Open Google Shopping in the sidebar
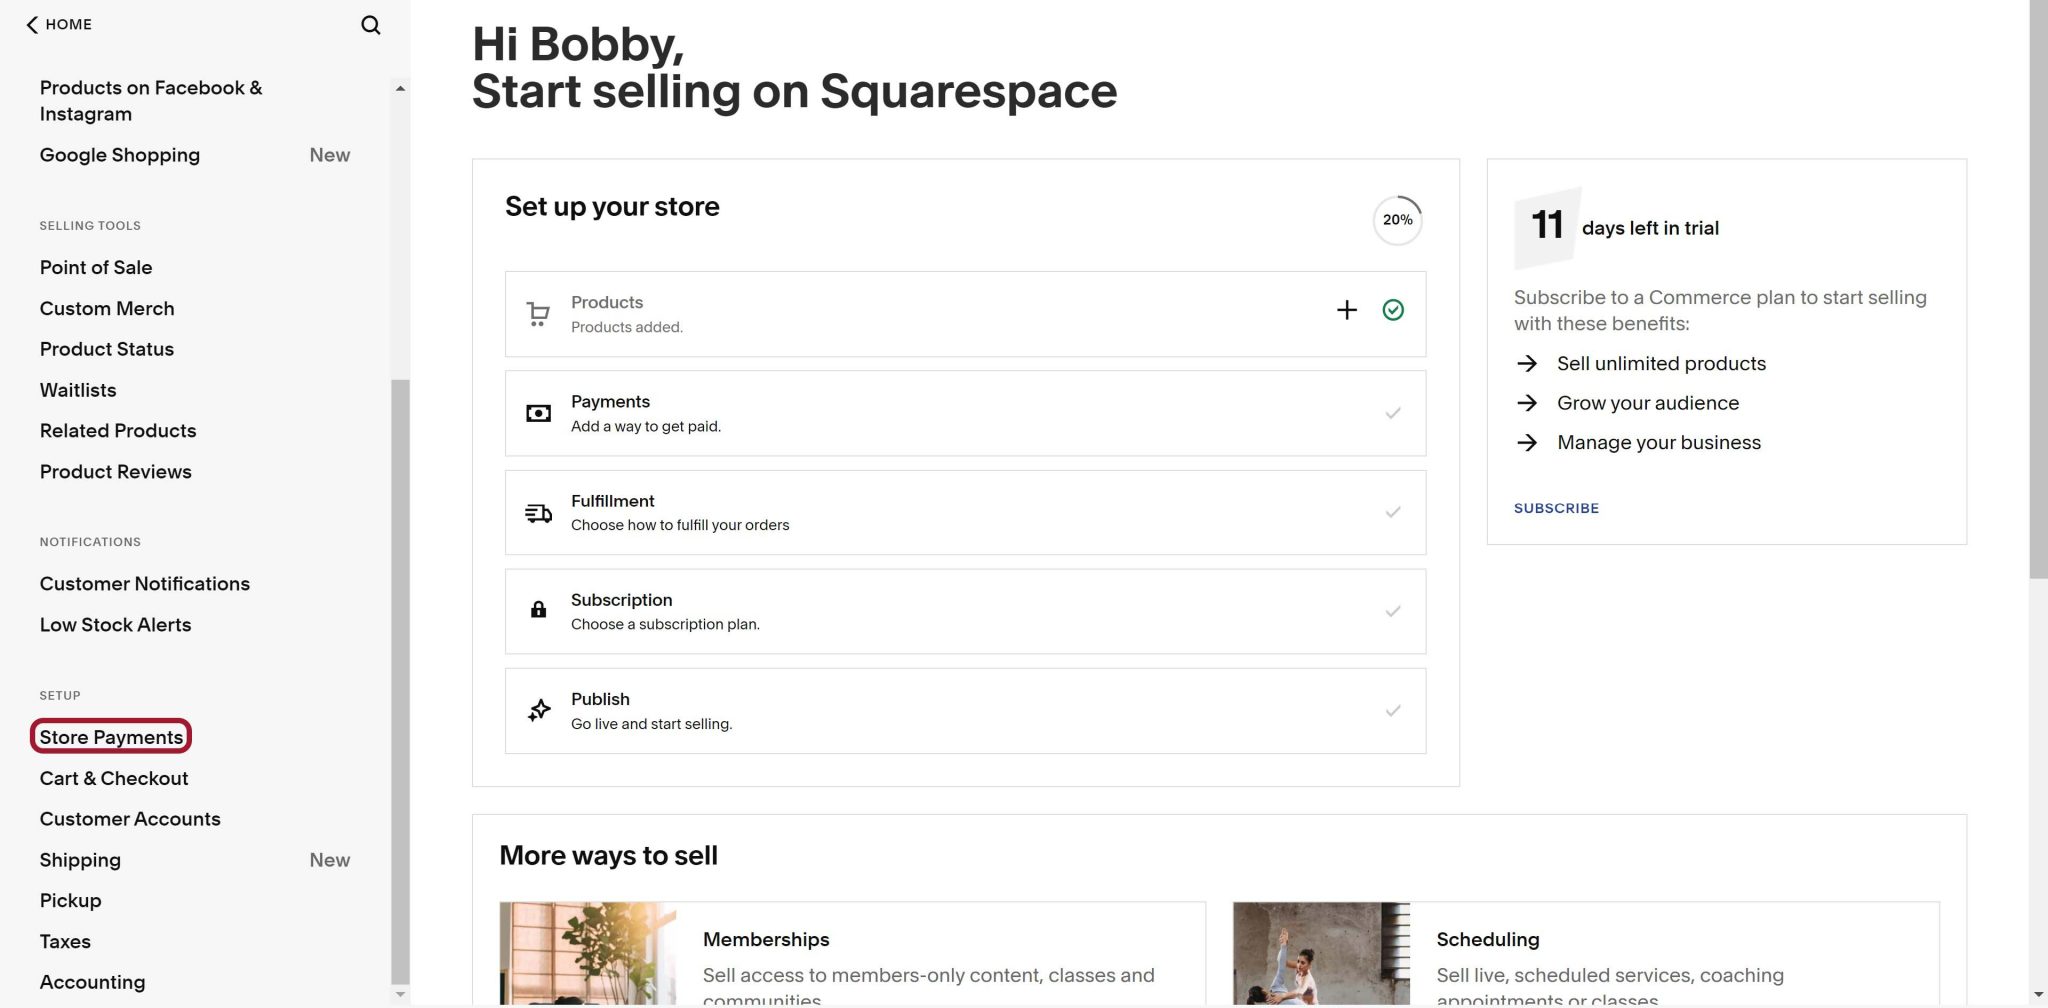The image size is (2048, 1008). (120, 155)
